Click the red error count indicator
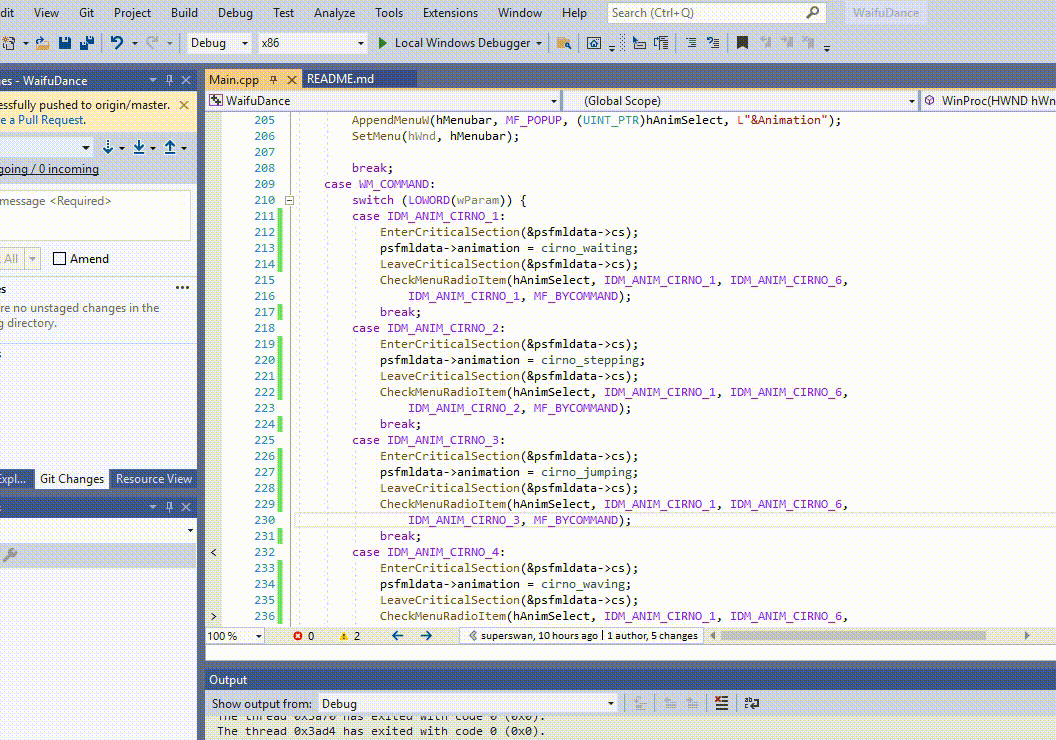Screen dimensions: 1056x740 coord(304,636)
